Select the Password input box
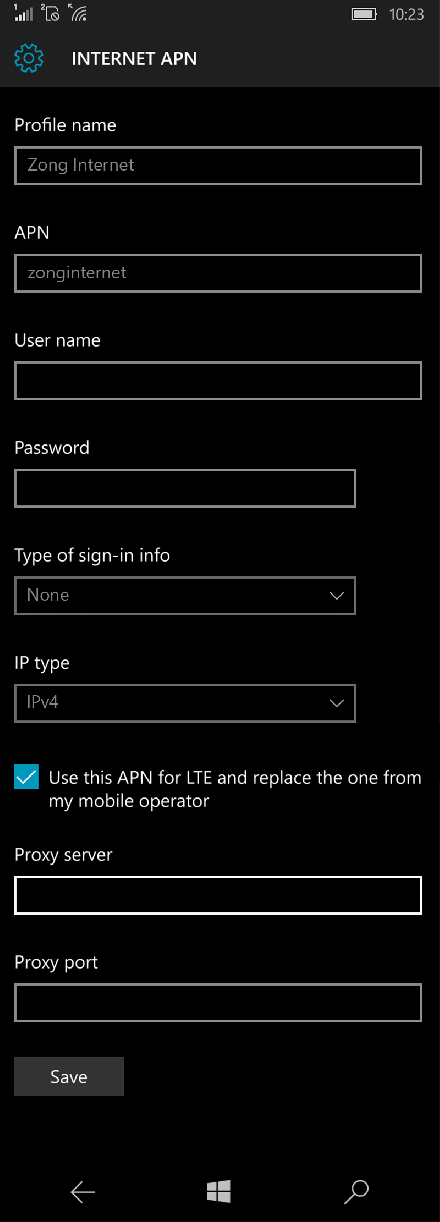 tap(185, 488)
